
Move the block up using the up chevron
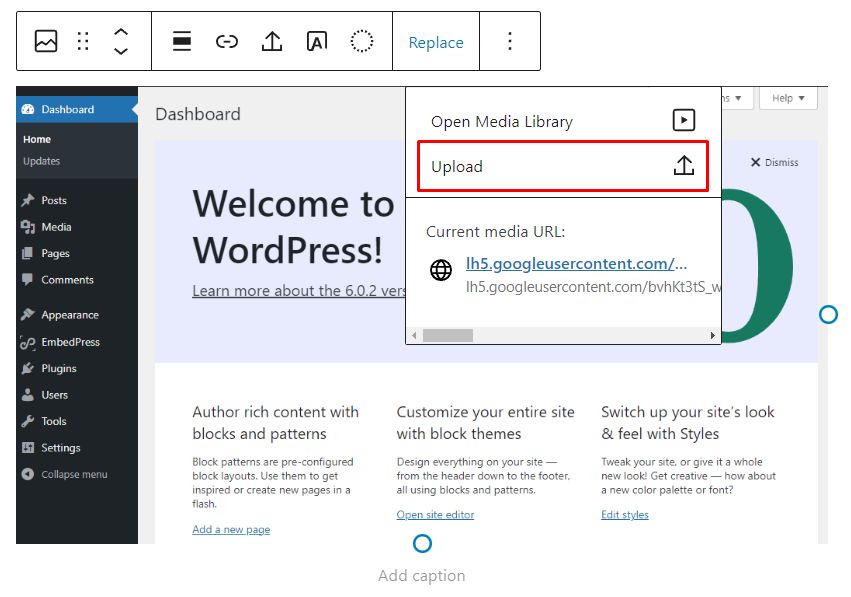122,33
